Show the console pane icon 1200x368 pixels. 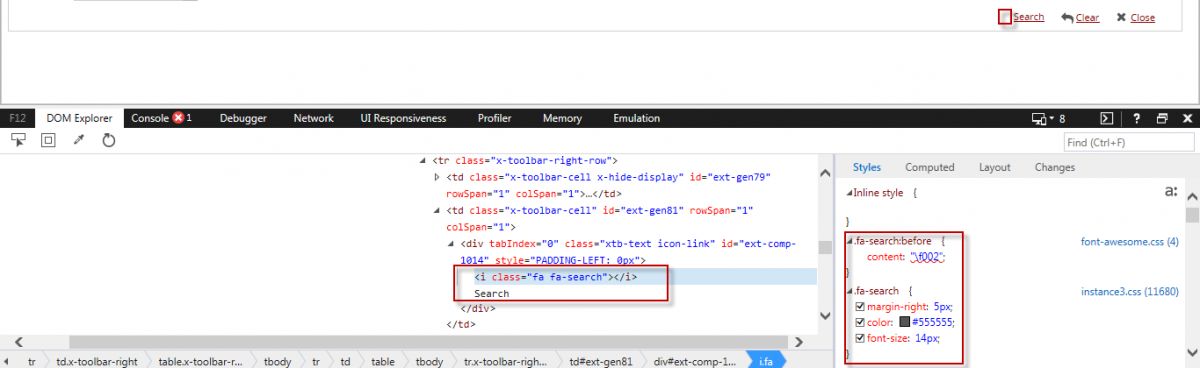[1107, 118]
